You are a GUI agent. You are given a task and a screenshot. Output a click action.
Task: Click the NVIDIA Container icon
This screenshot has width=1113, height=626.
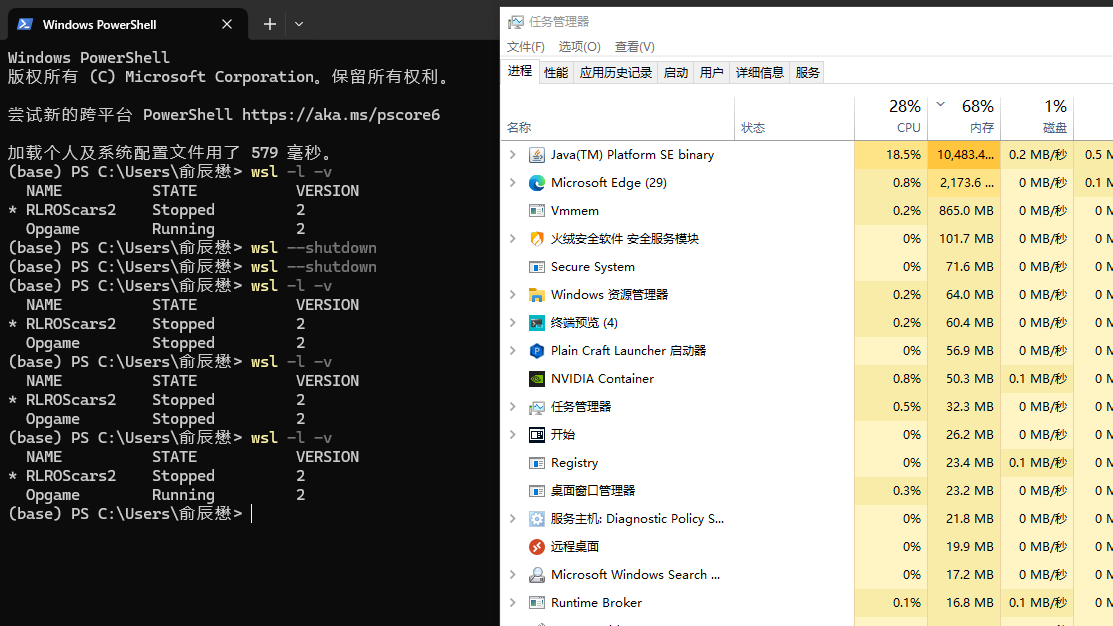(x=537, y=379)
